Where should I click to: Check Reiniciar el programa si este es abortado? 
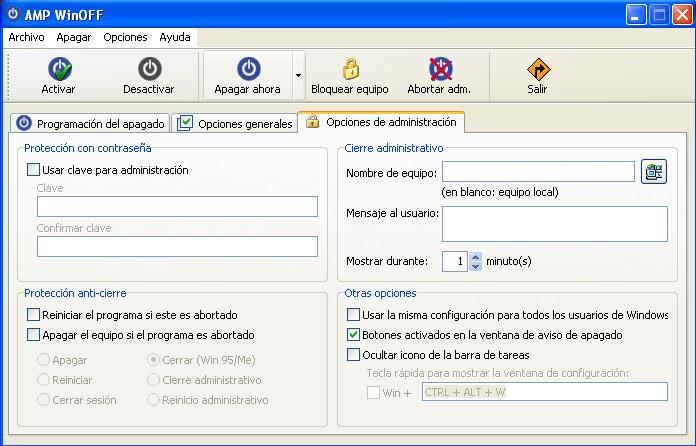[33, 315]
